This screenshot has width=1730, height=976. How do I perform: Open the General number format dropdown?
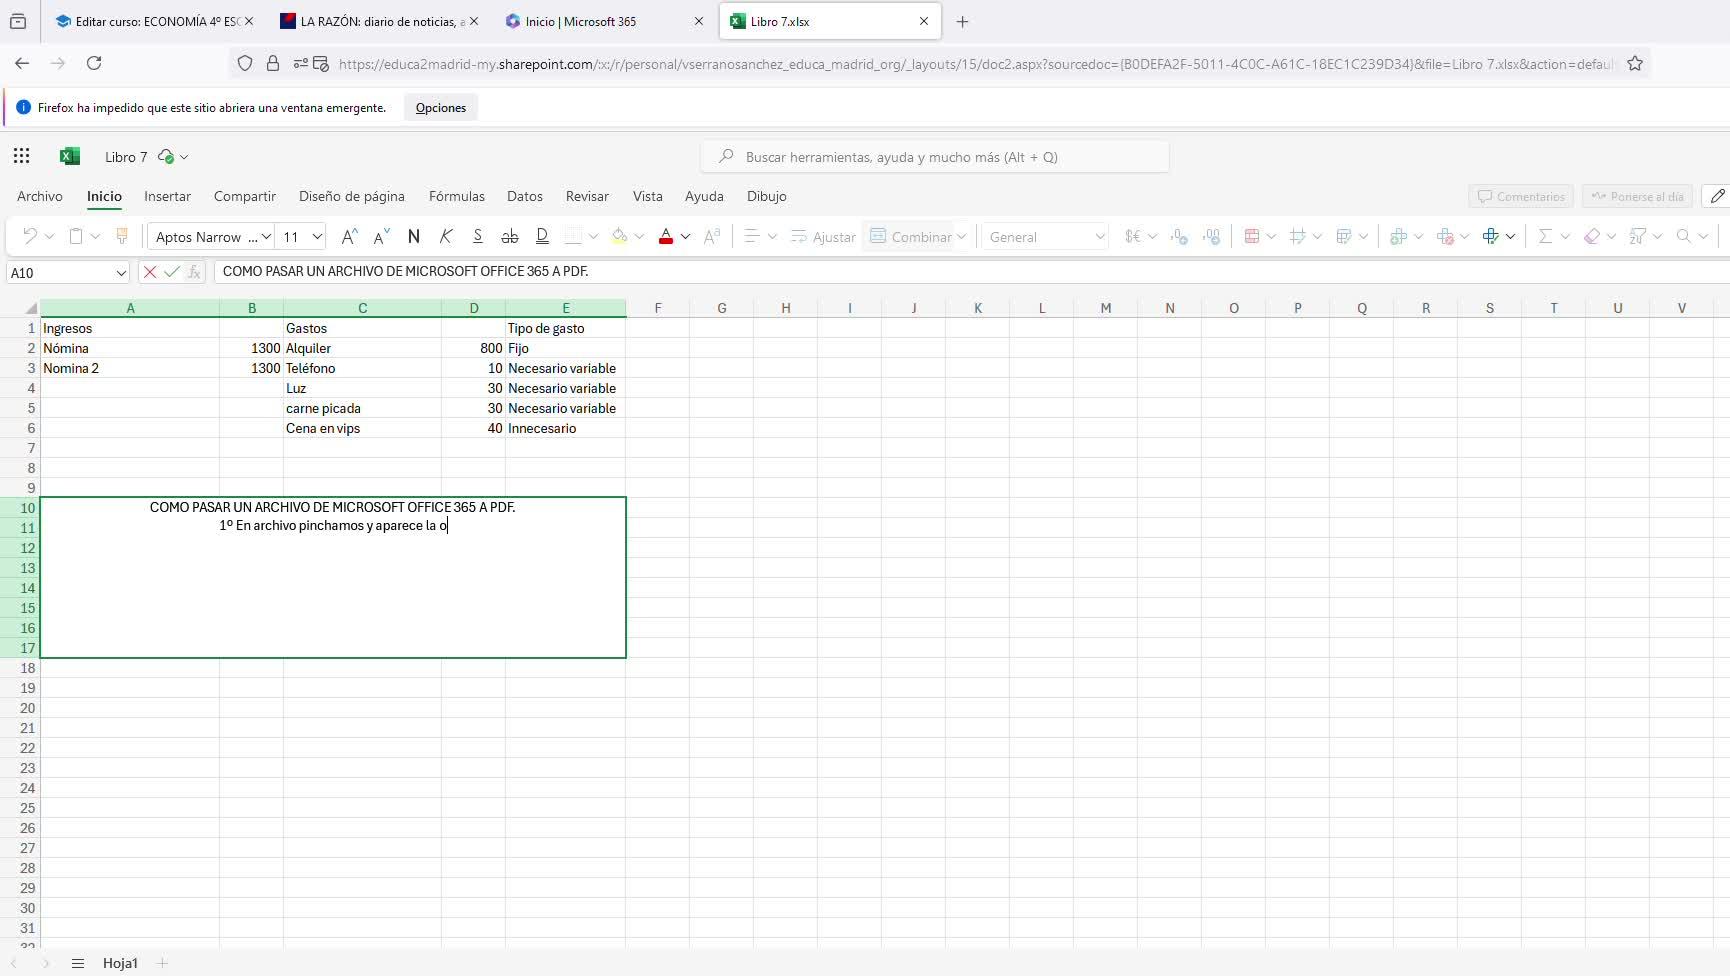(1045, 237)
